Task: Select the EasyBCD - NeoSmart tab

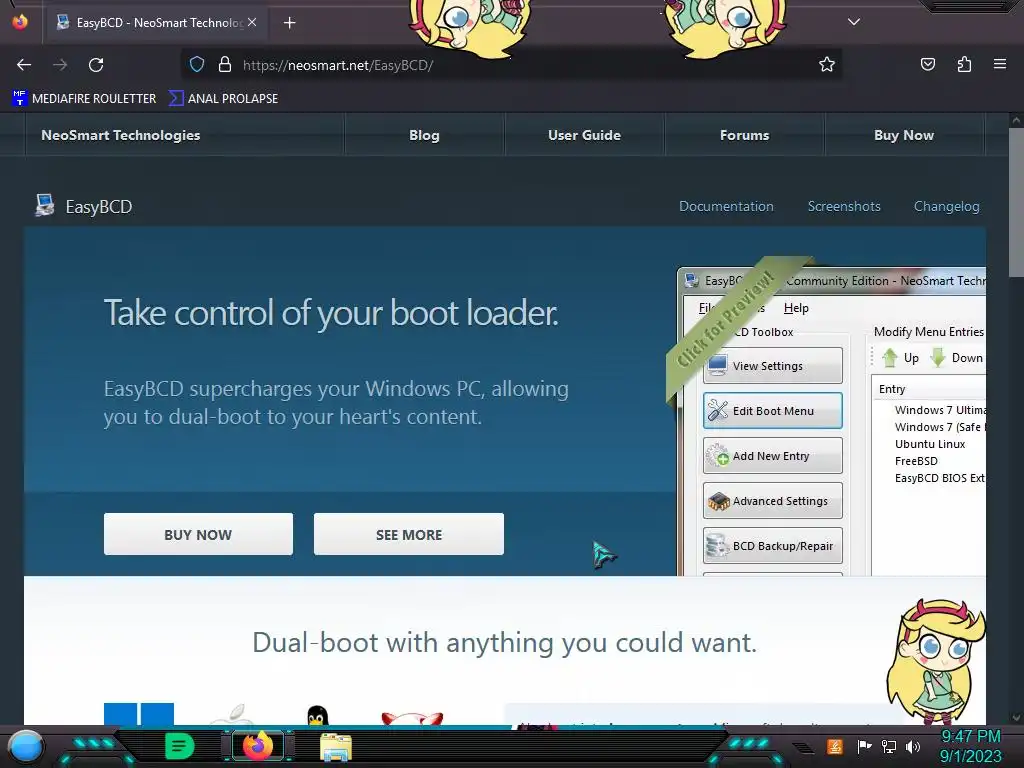Action: [x=154, y=23]
